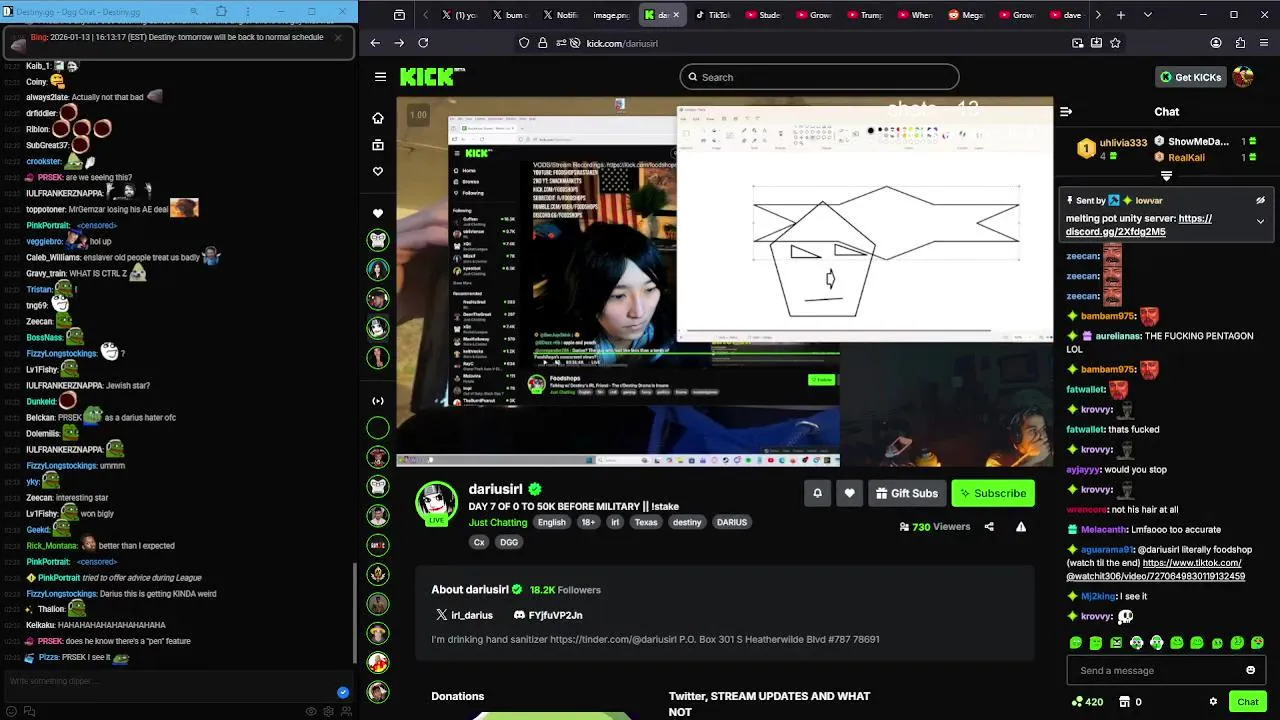Image resolution: width=1280 pixels, height=720 pixels.
Task: Open the extensions icon in DGG chat window
Action: pyautogui.click(x=221, y=11)
